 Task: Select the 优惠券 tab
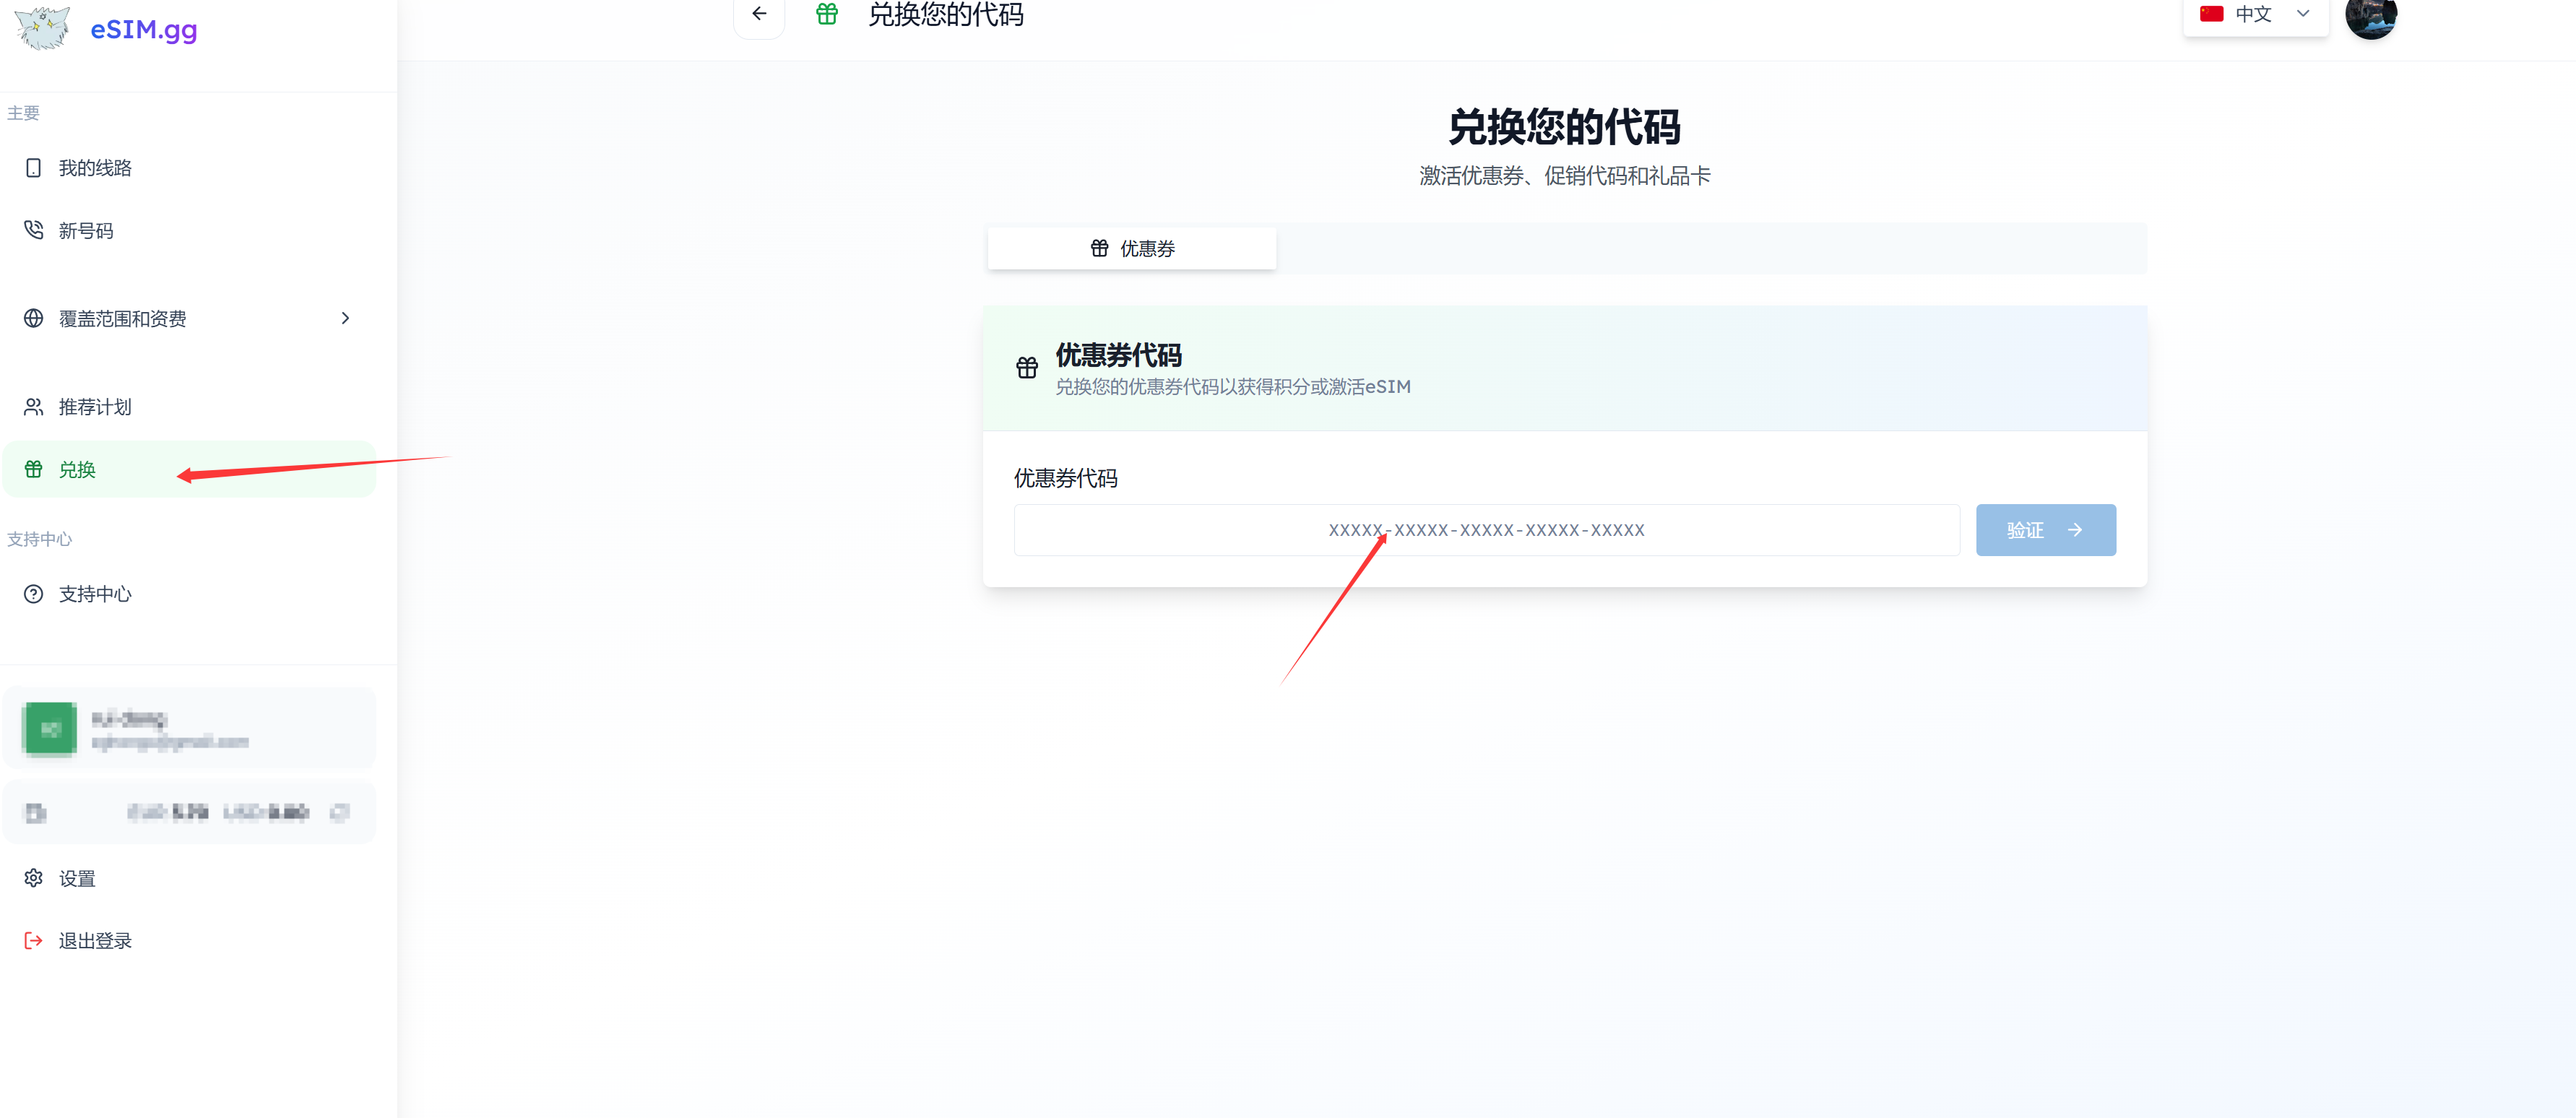pos(1132,249)
